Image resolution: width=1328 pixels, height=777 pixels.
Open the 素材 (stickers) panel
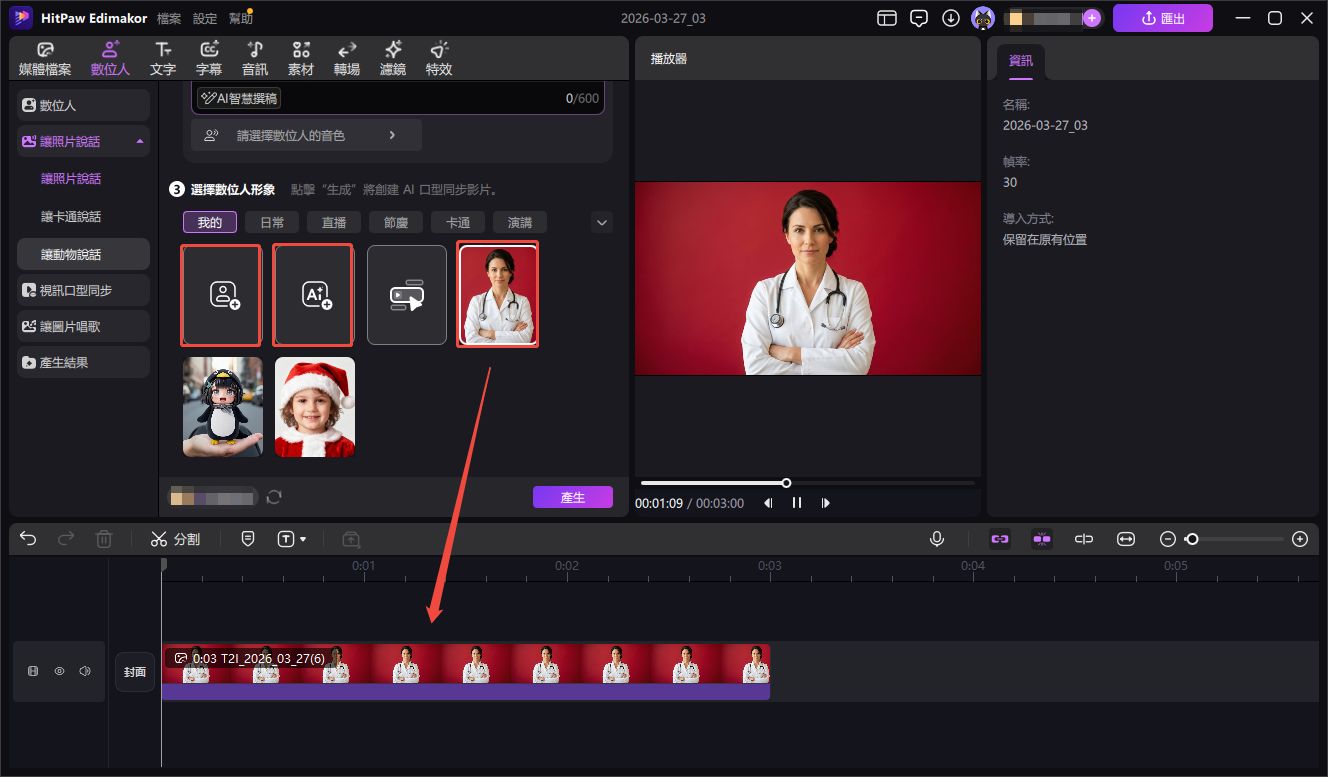click(300, 57)
